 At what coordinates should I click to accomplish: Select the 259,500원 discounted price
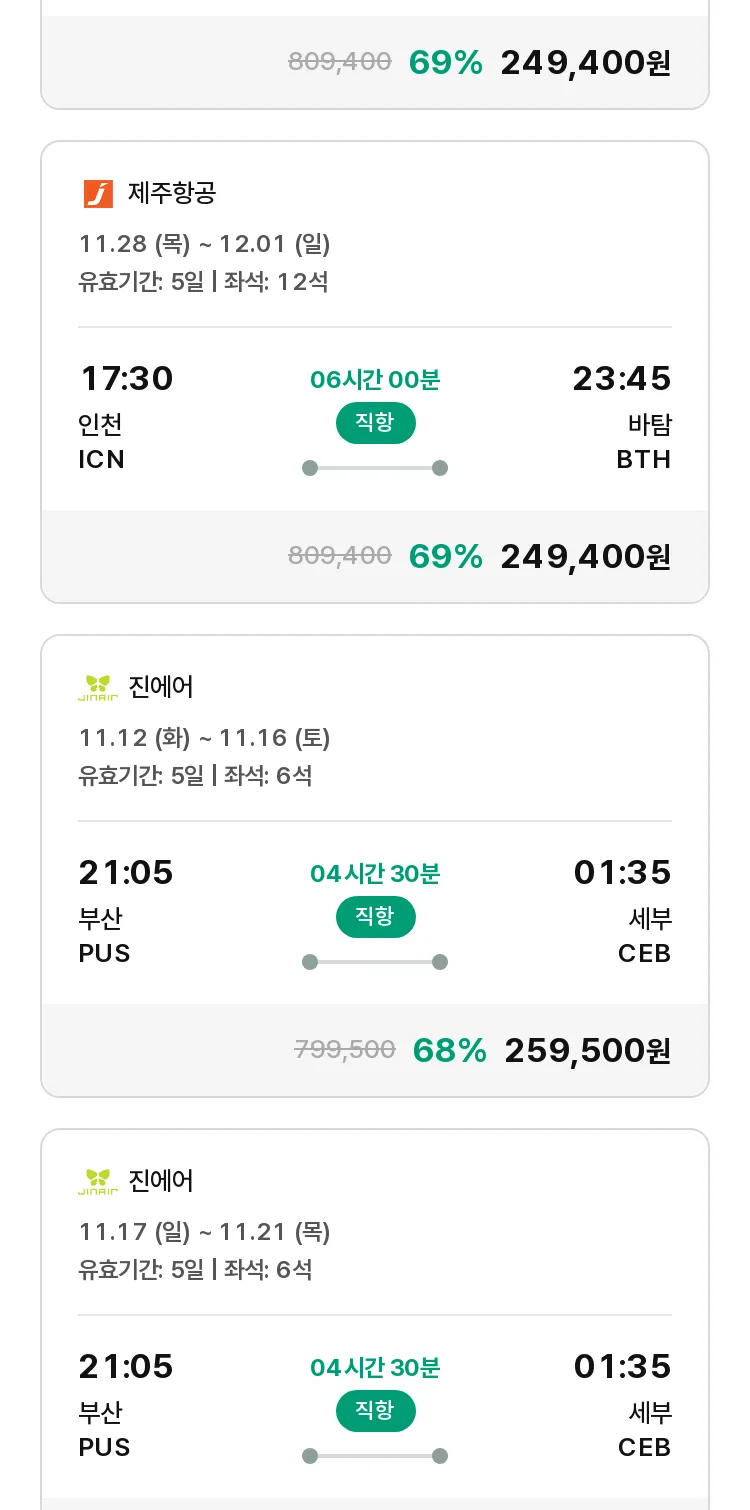coord(587,1050)
